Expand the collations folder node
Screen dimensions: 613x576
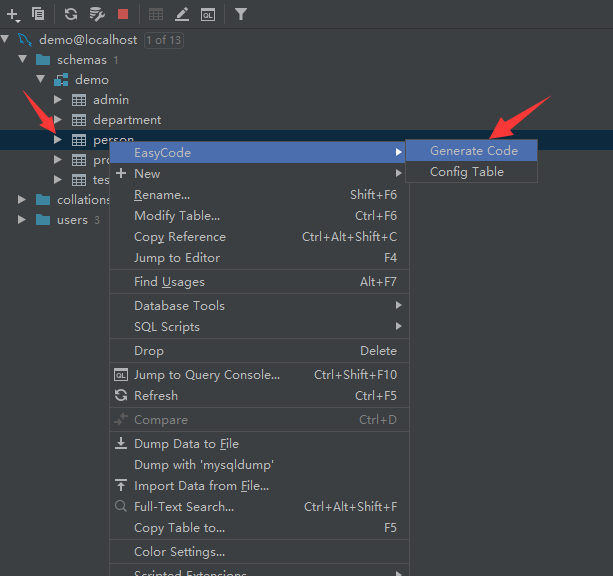tap(22, 199)
